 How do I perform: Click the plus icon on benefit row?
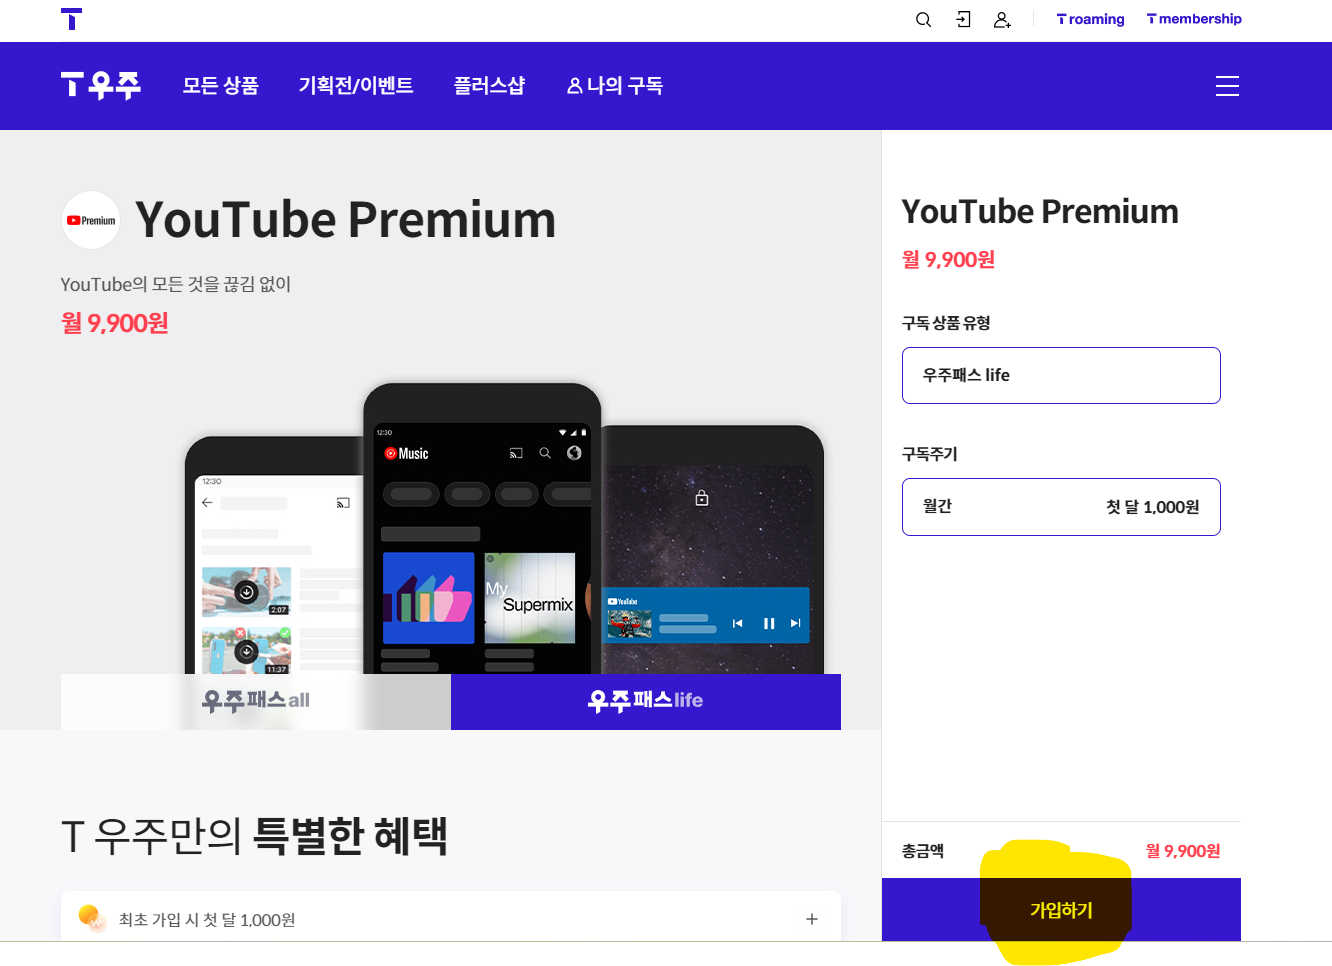coord(812,919)
